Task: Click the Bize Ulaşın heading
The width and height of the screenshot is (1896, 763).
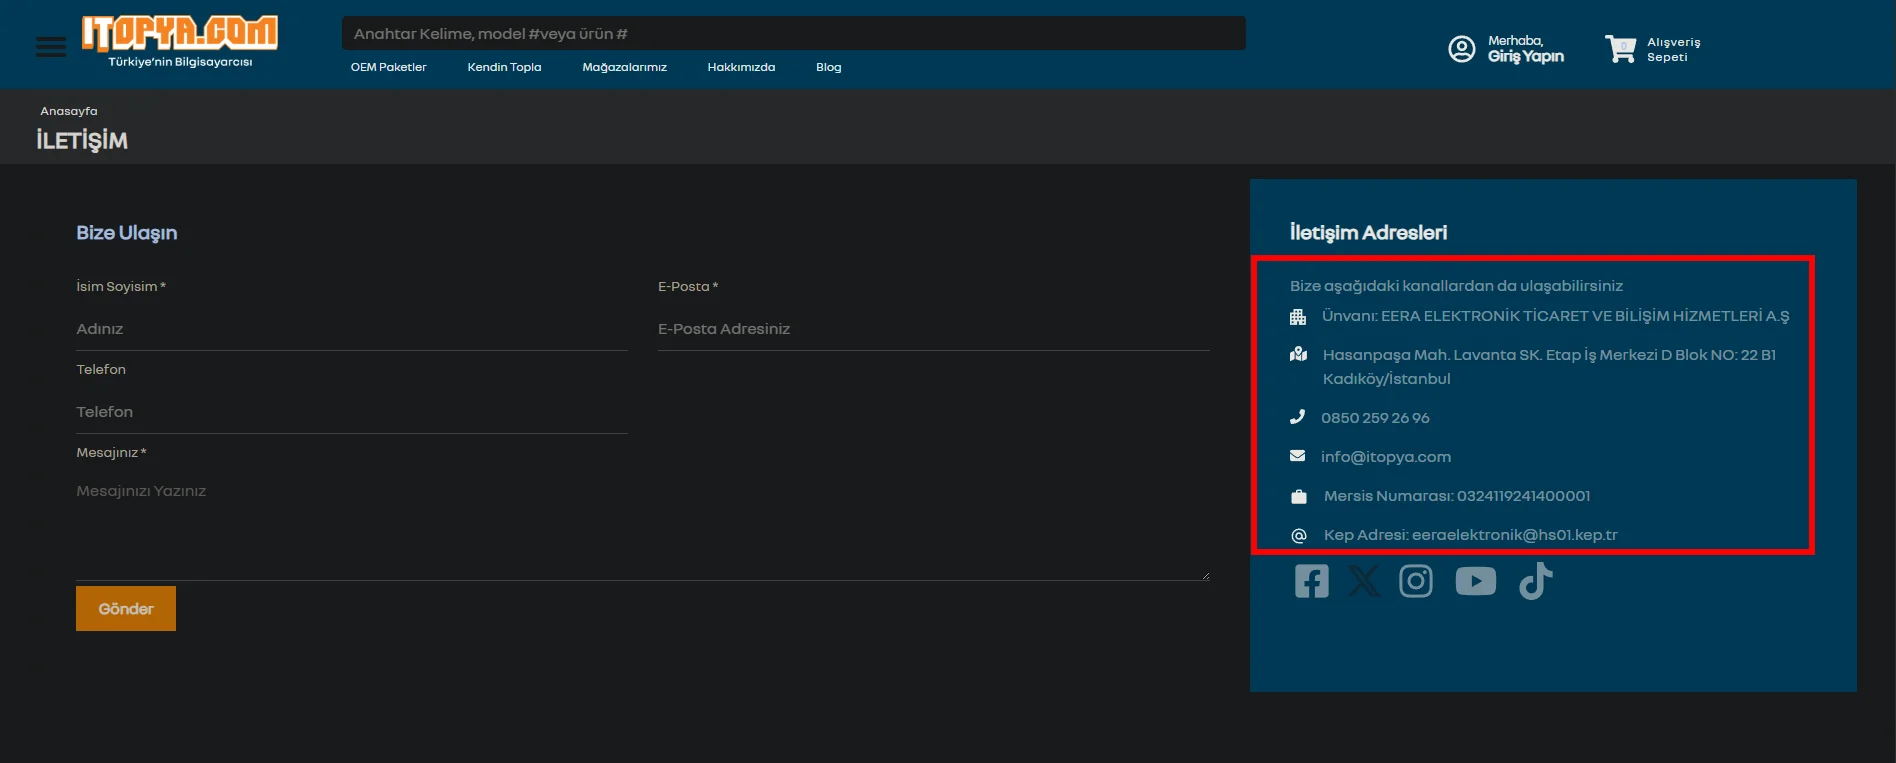Action: pos(127,233)
